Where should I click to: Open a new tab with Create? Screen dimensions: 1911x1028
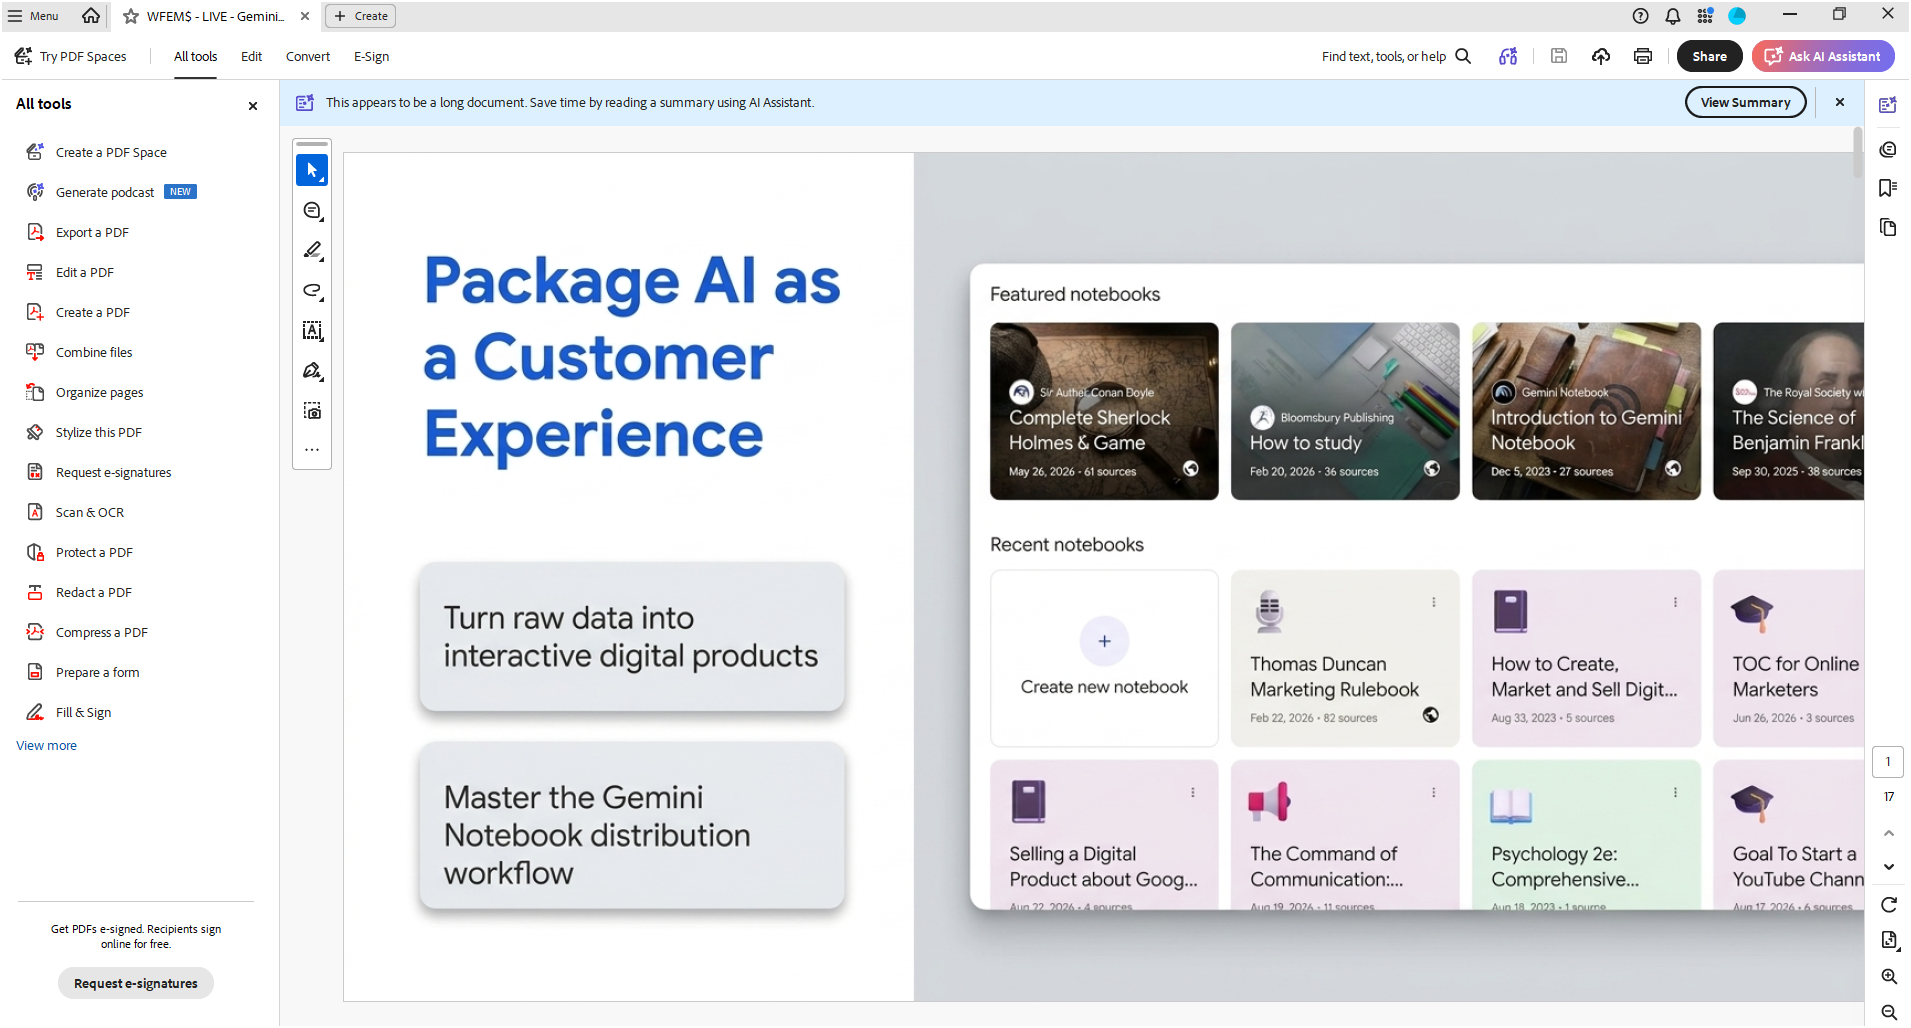point(361,16)
